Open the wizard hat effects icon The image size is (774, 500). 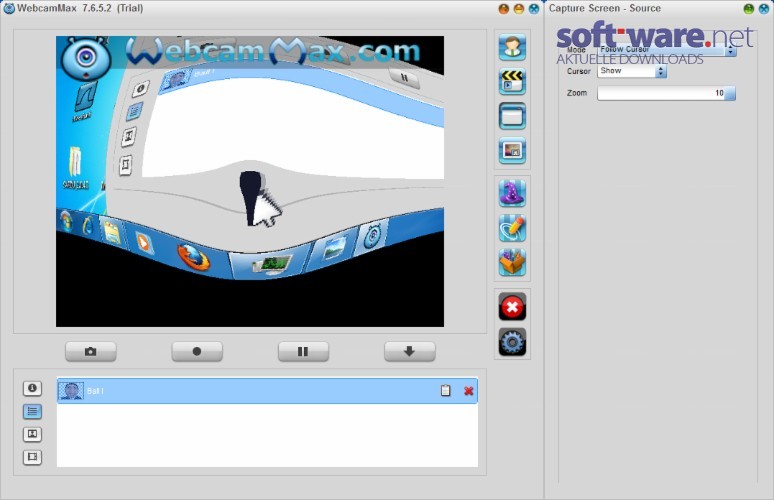coord(512,193)
